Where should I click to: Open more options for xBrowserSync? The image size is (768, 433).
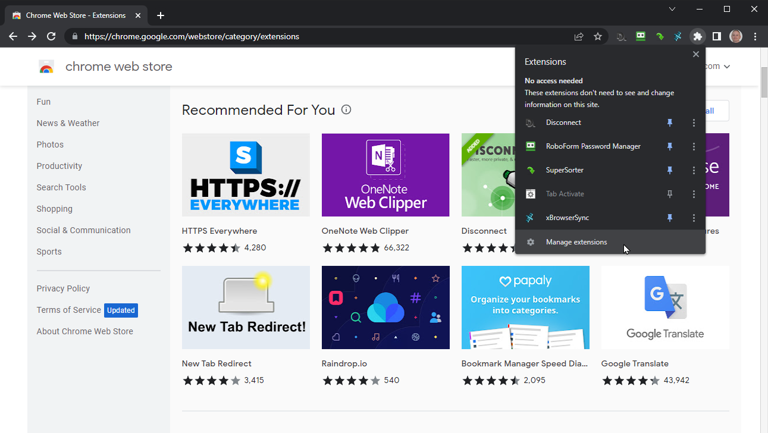694,217
